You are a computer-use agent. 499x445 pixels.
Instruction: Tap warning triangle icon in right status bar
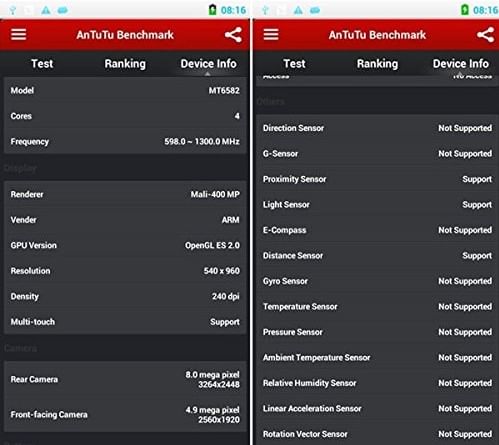click(298, 10)
